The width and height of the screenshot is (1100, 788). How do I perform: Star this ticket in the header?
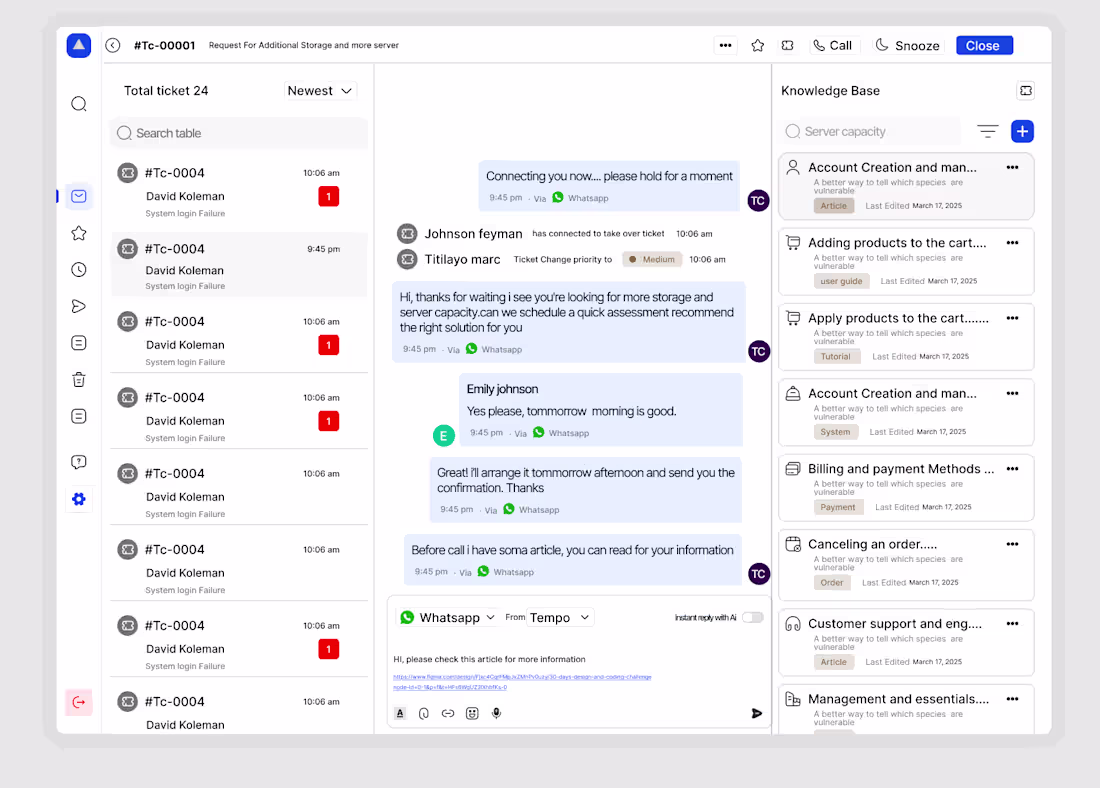(758, 46)
